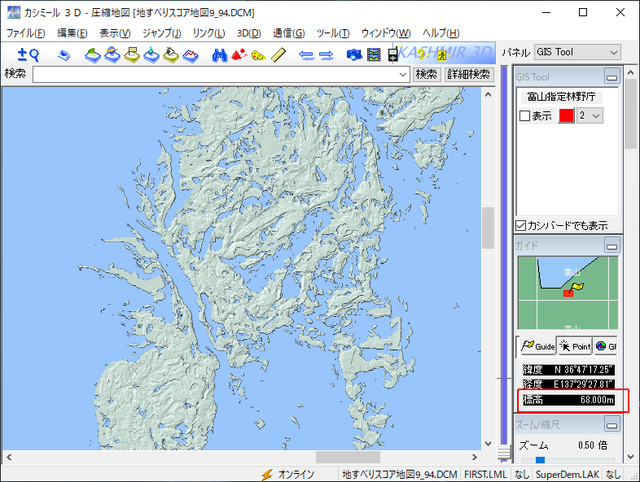Viewport: 640px width, 482px height.
Task: Expand the 検索 search box dropdown arrow
Action: 403,75
